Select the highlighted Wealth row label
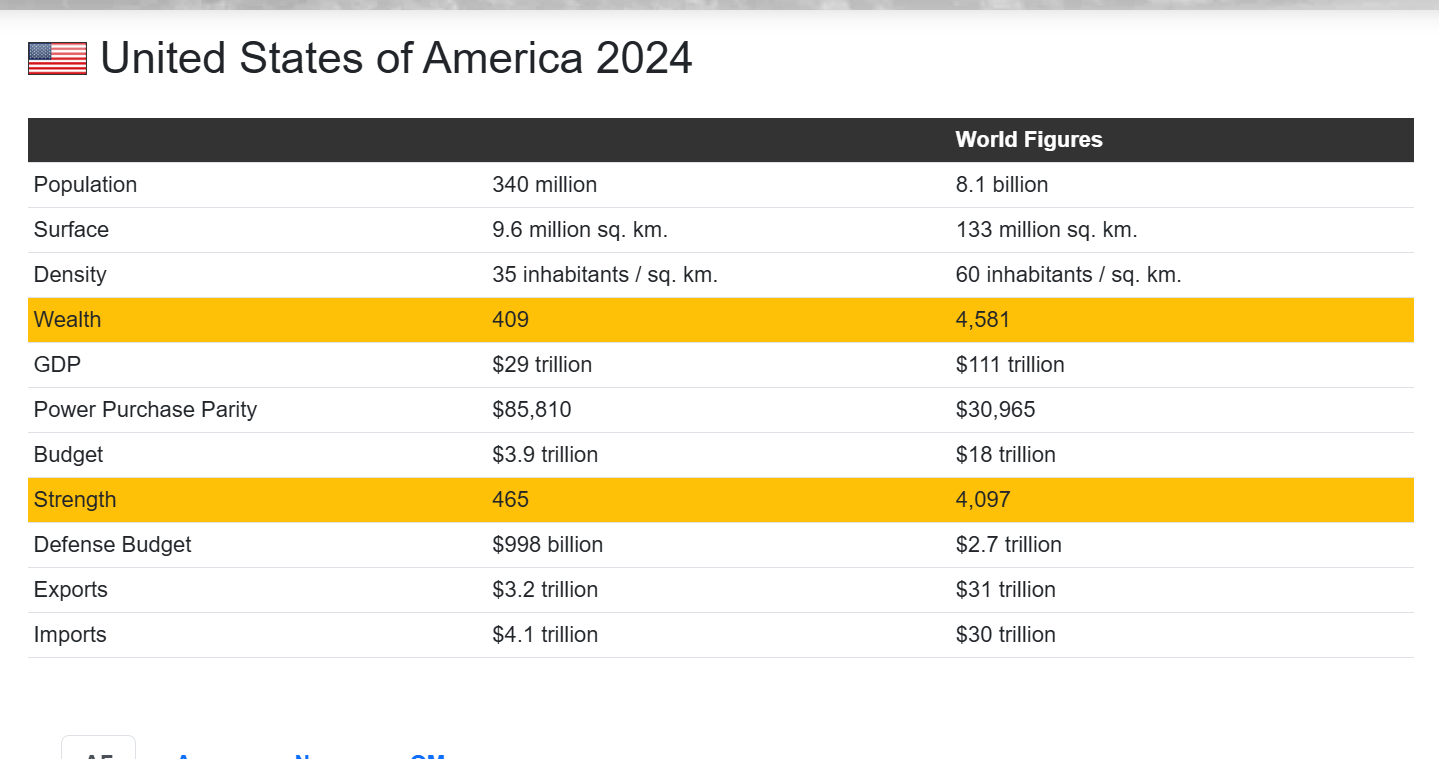Image resolution: width=1439 pixels, height=759 pixels. (67, 320)
